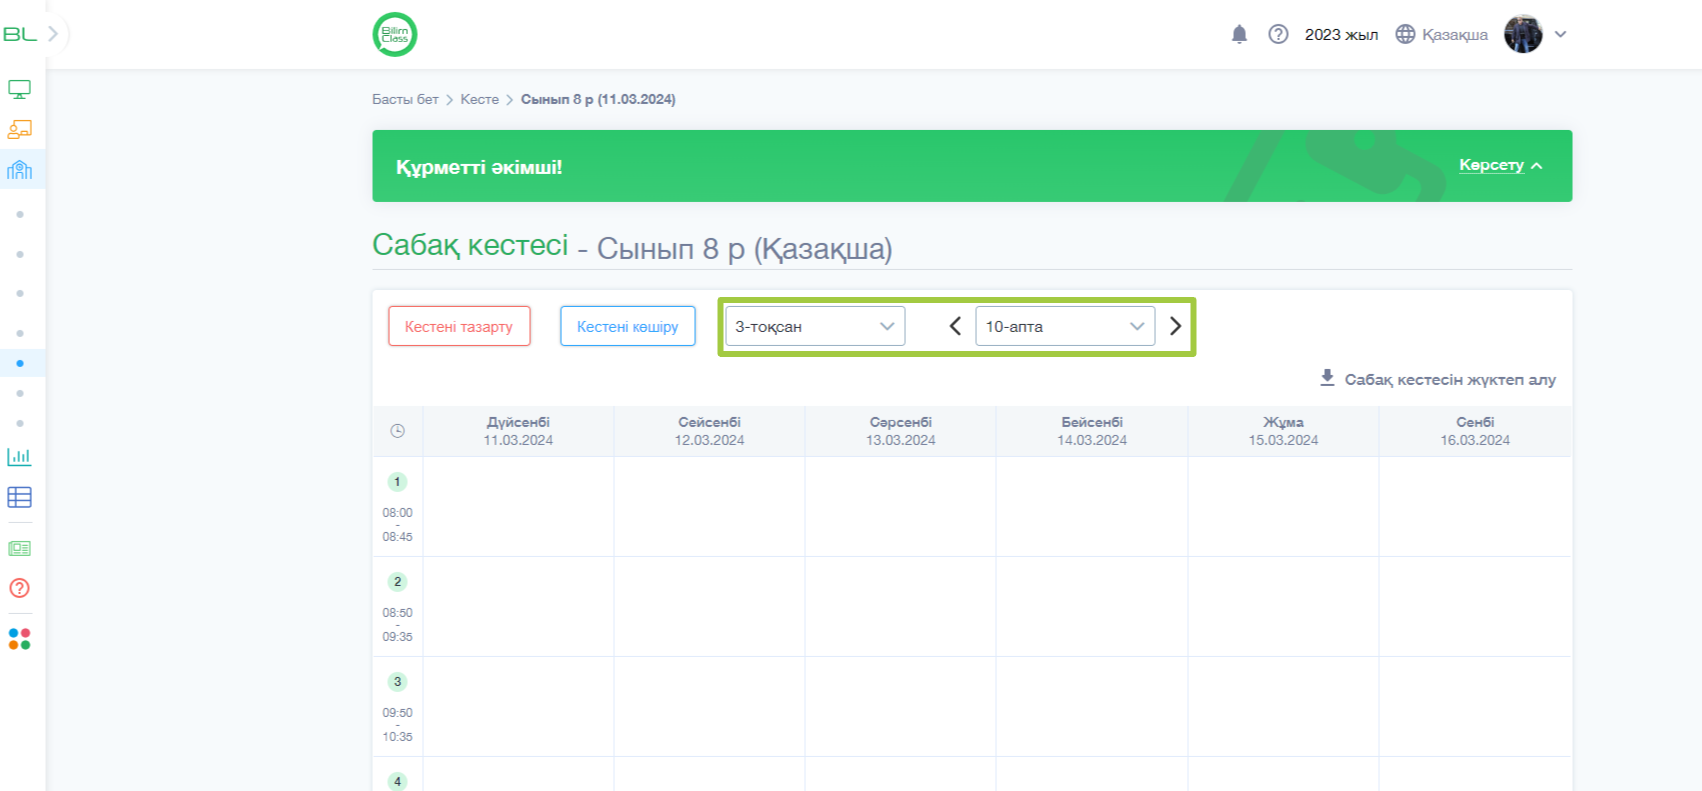Download schedule via Сабақ кестесін жүктеп алу
1702x791 pixels.
tap(1438, 379)
